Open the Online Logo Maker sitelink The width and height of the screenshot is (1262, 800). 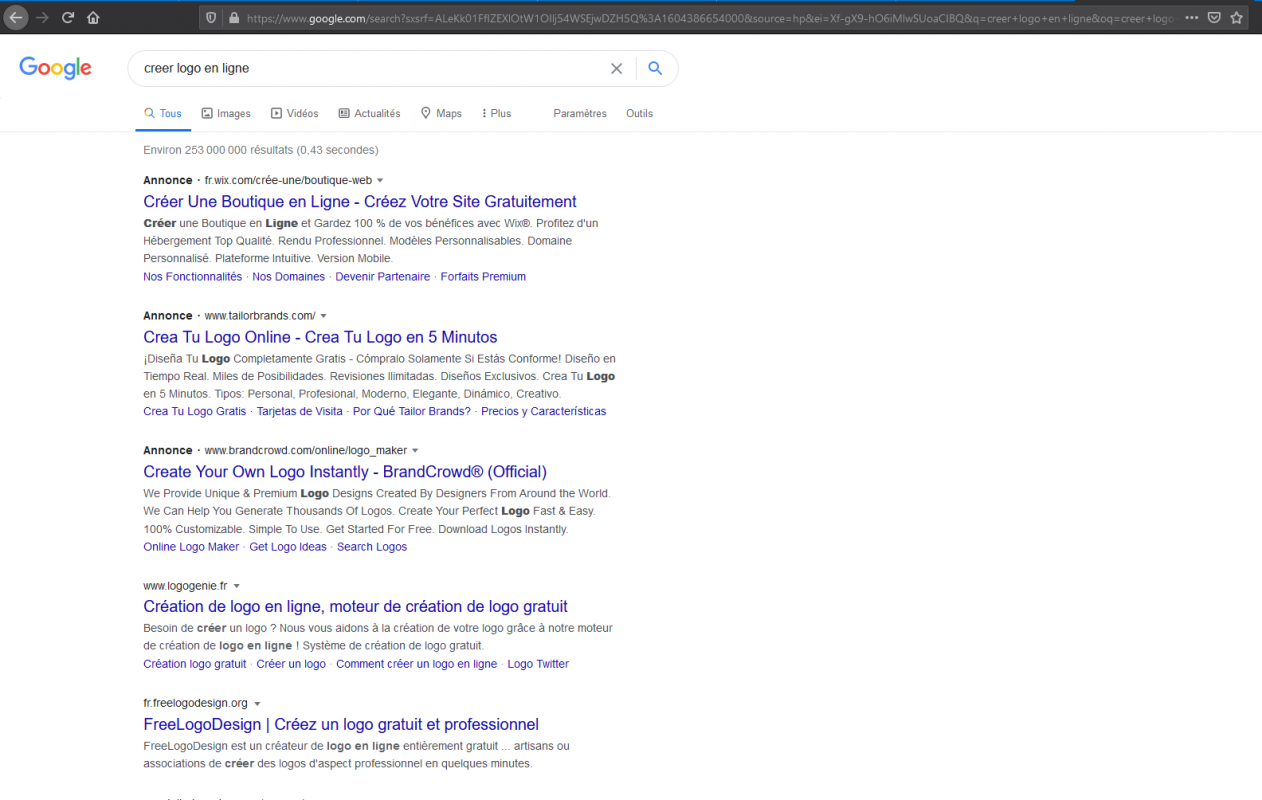tap(191, 547)
